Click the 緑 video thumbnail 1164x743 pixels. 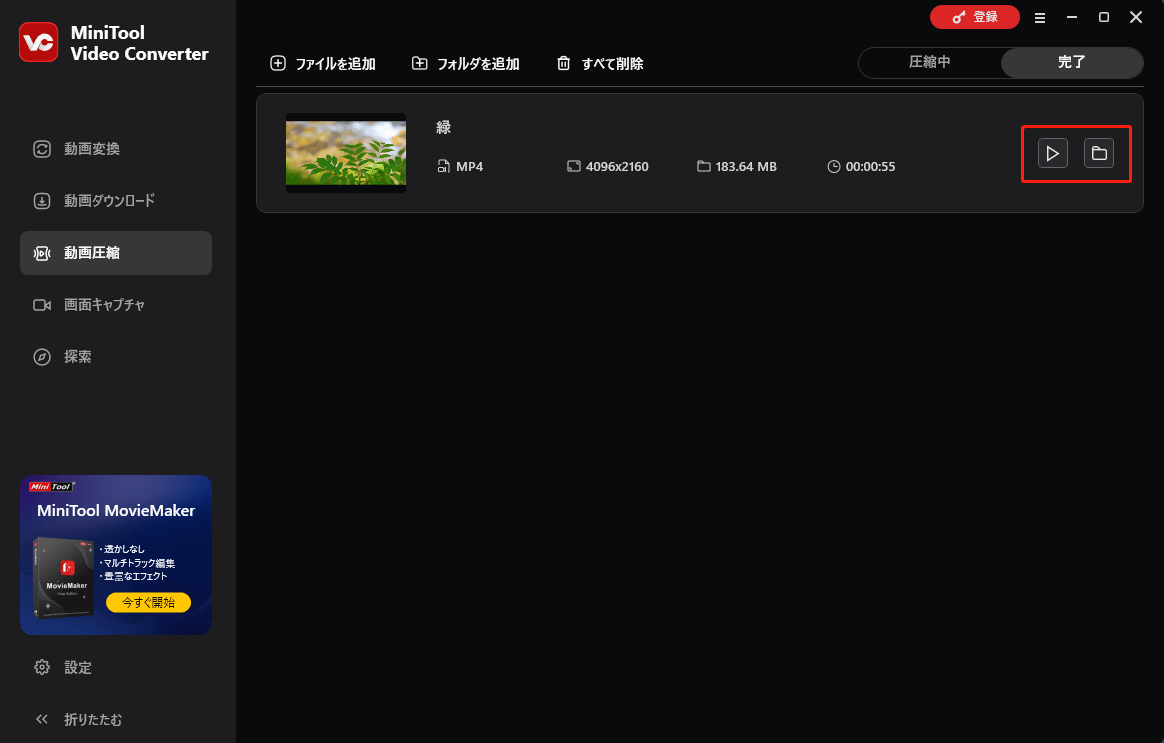click(x=346, y=153)
